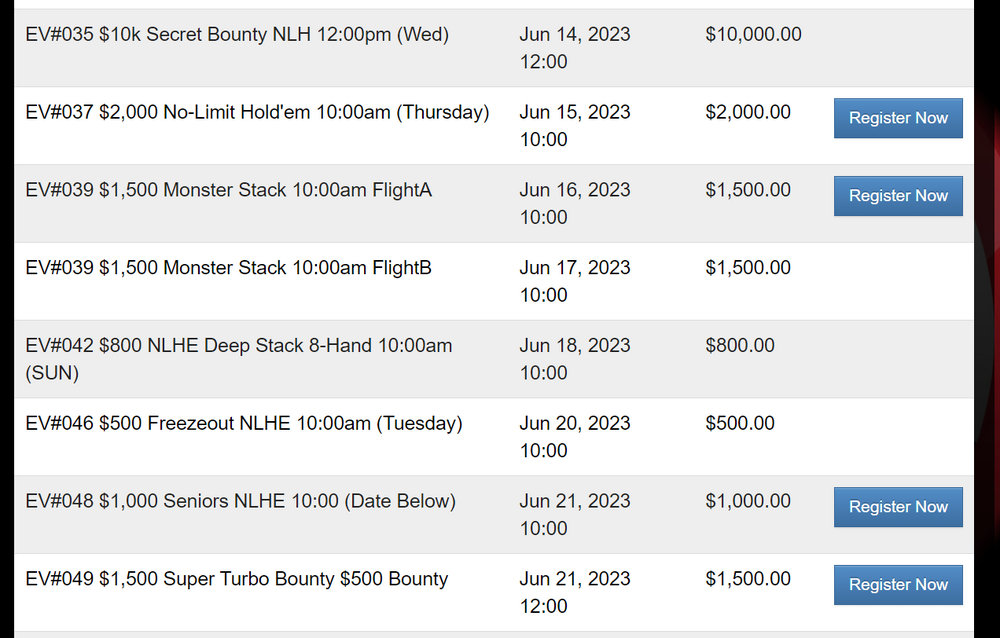The image size is (1000, 638).
Task: Select EV#042 $800 NLHE Deep Stack event name
Action: [x=238, y=358]
